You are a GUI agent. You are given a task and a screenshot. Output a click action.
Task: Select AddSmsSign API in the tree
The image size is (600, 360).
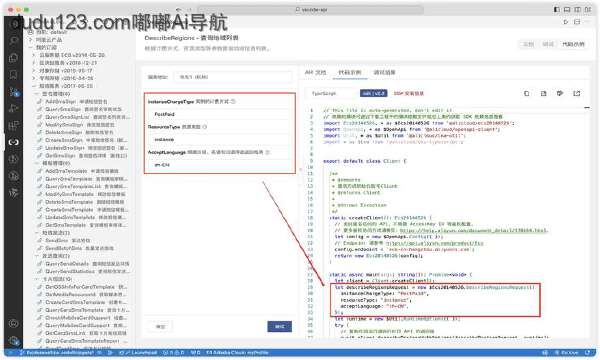pyautogui.click(x=73, y=102)
